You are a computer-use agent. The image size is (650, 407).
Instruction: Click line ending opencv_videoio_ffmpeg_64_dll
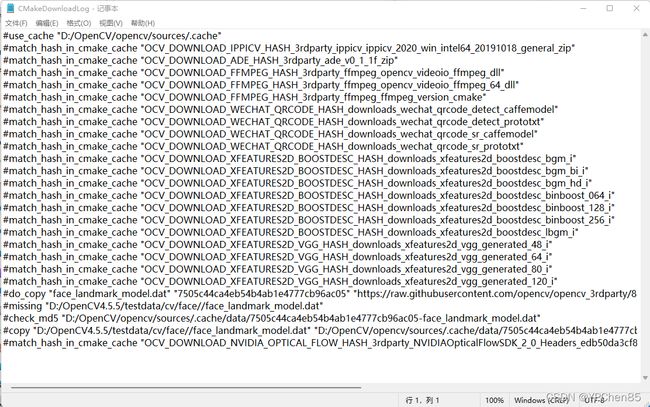[261, 85]
